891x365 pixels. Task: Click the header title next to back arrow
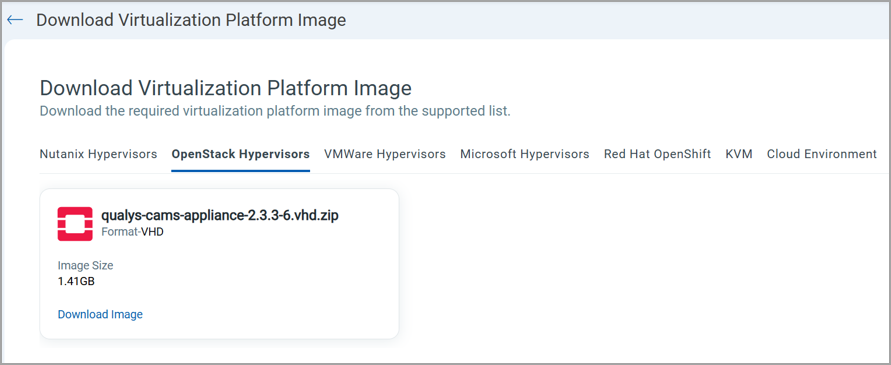pos(191,20)
